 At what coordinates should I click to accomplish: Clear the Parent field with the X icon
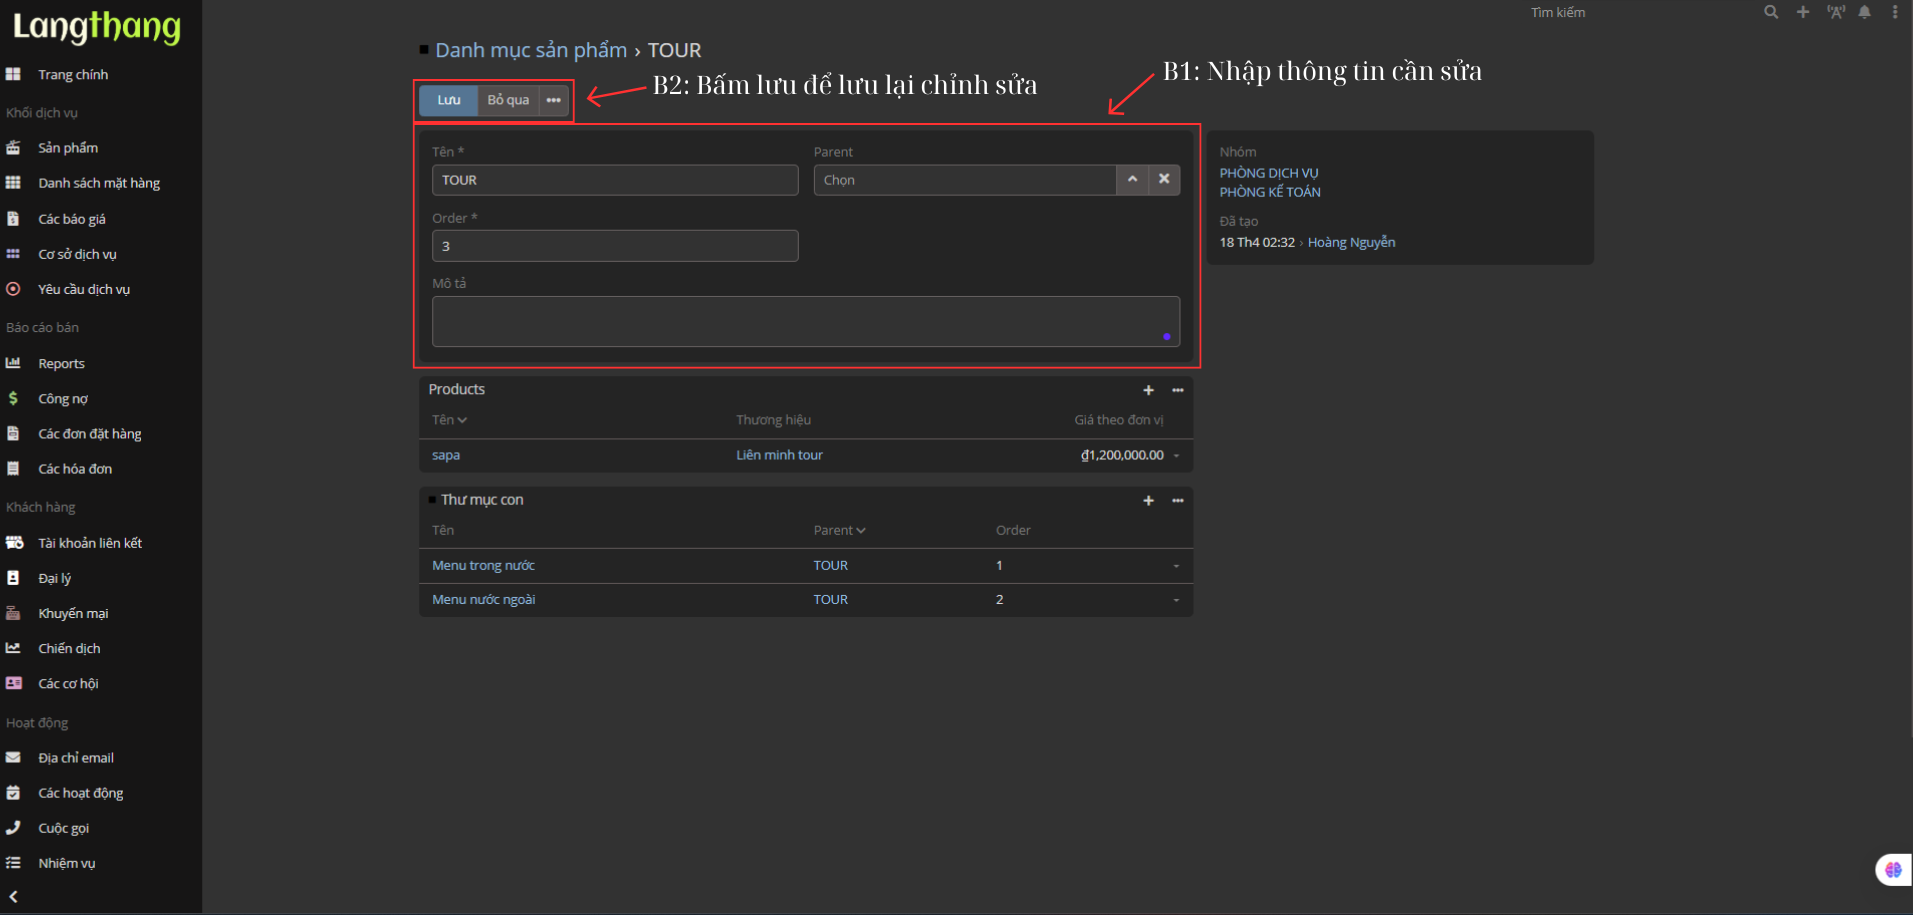(1164, 179)
